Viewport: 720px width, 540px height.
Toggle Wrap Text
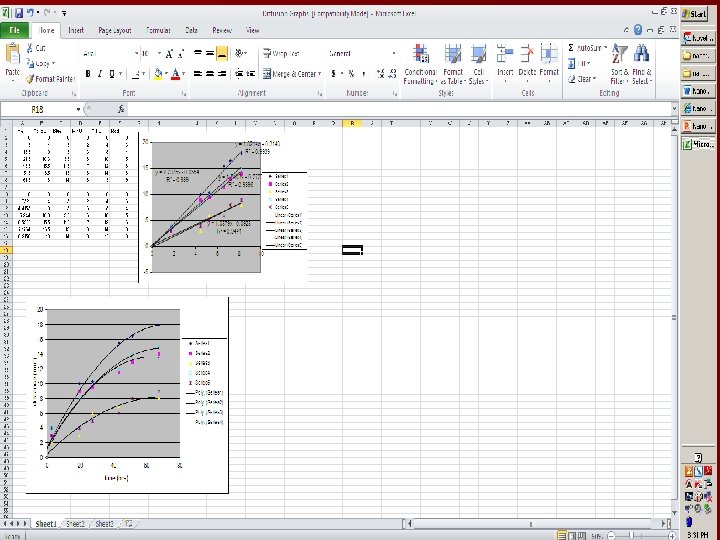(x=281, y=54)
